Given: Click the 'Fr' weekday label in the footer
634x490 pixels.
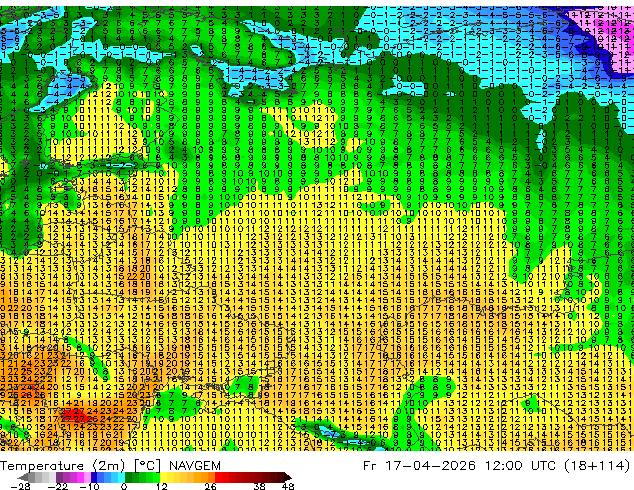Looking at the screenshot, I should pyautogui.click(x=370, y=466).
